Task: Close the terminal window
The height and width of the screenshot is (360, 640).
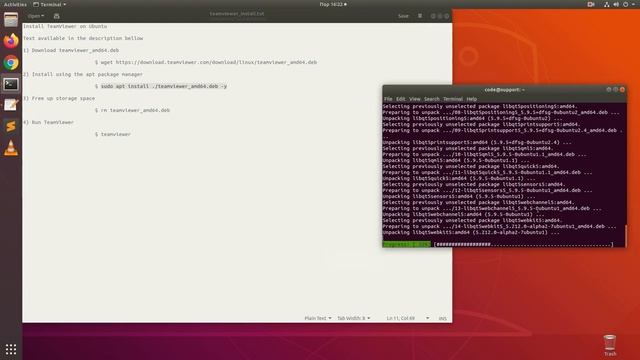Action: coord(622,89)
